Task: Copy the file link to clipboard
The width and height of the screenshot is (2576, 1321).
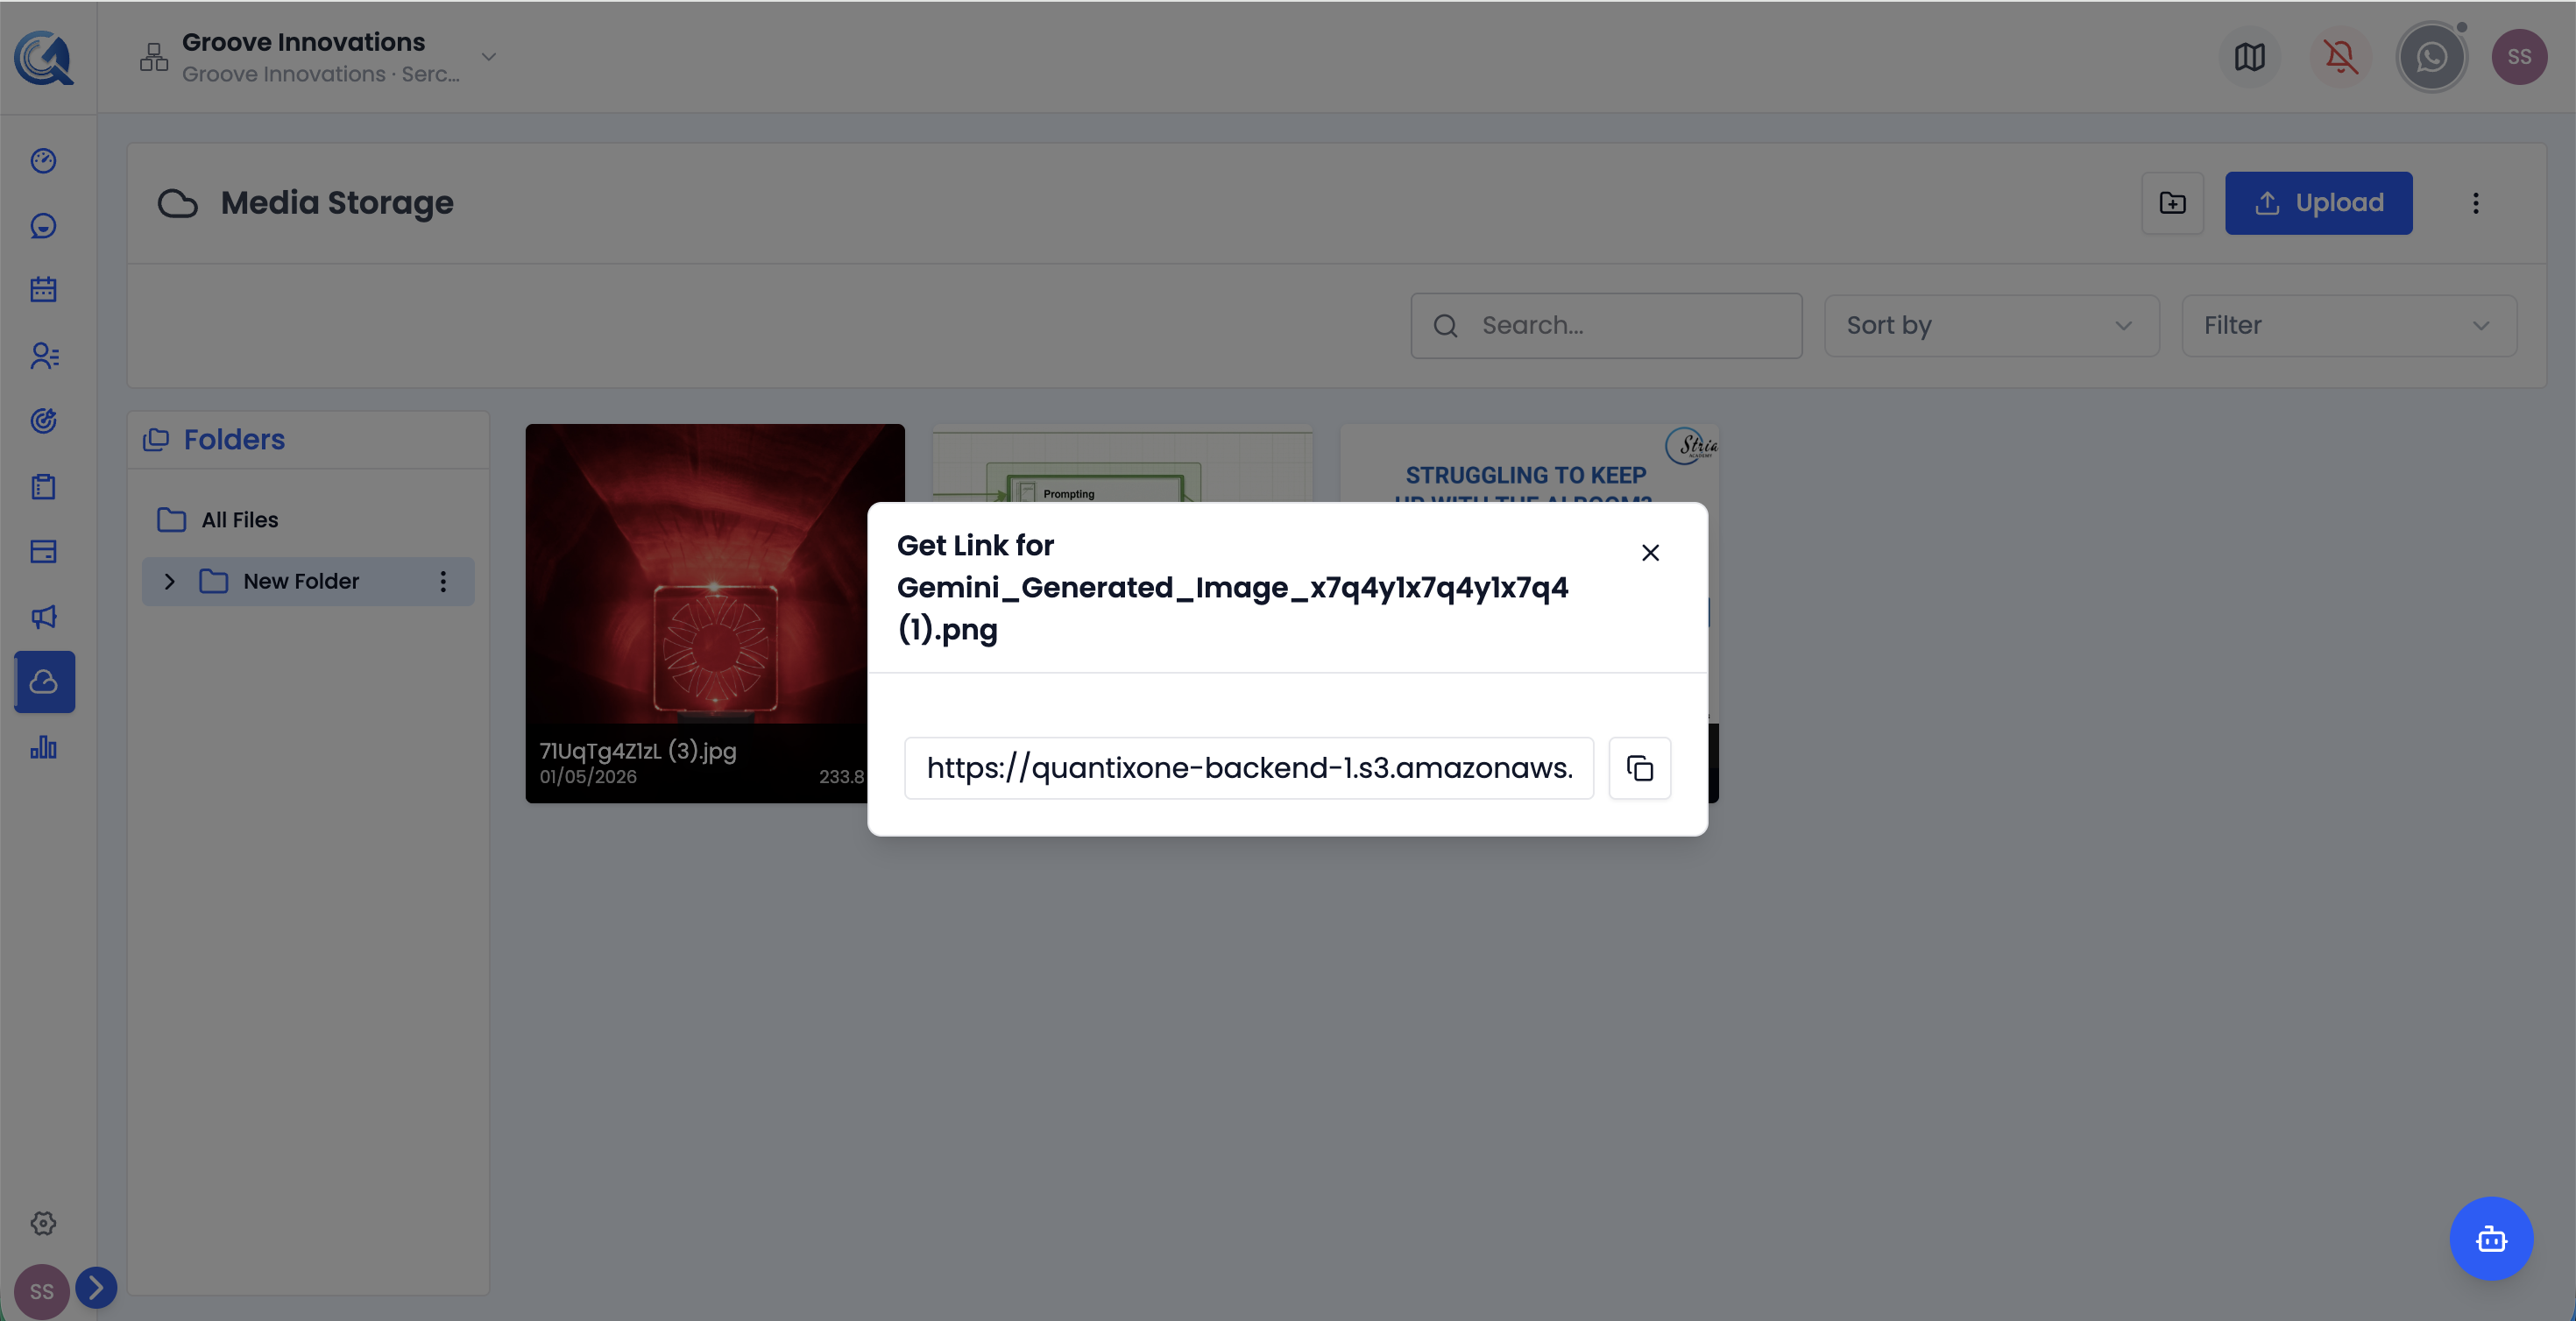Action: pyautogui.click(x=1639, y=768)
